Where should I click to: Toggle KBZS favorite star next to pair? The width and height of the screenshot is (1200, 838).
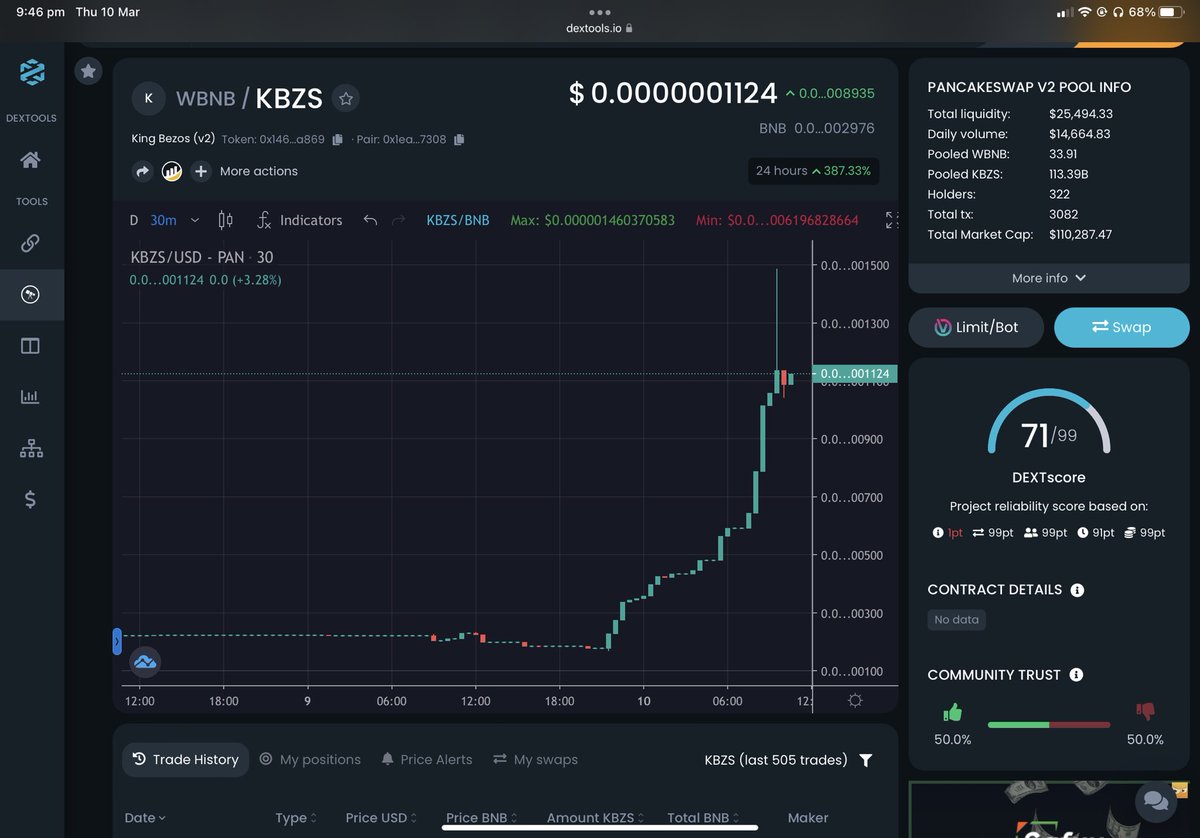coord(346,98)
